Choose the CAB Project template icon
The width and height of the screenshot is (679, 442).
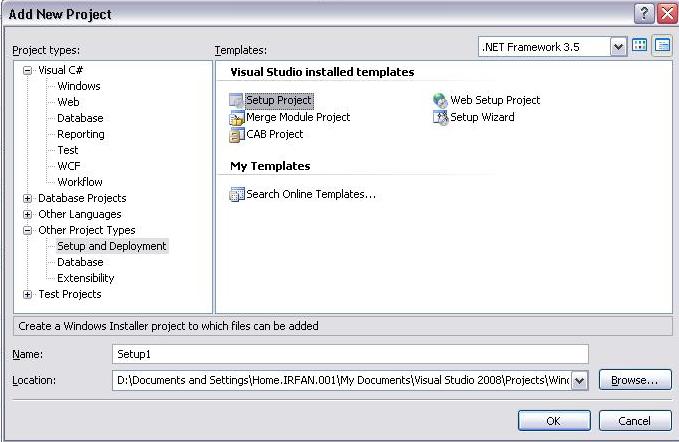[x=237, y=134]
